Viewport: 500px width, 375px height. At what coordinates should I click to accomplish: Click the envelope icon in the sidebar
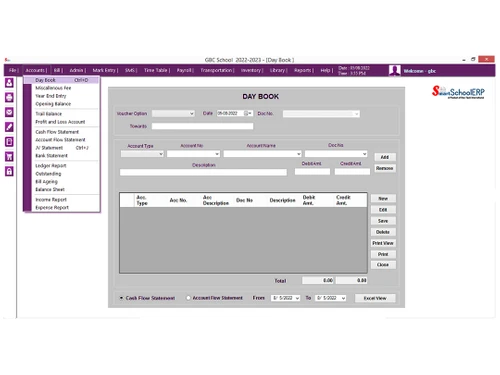click(x=9, y=112)
